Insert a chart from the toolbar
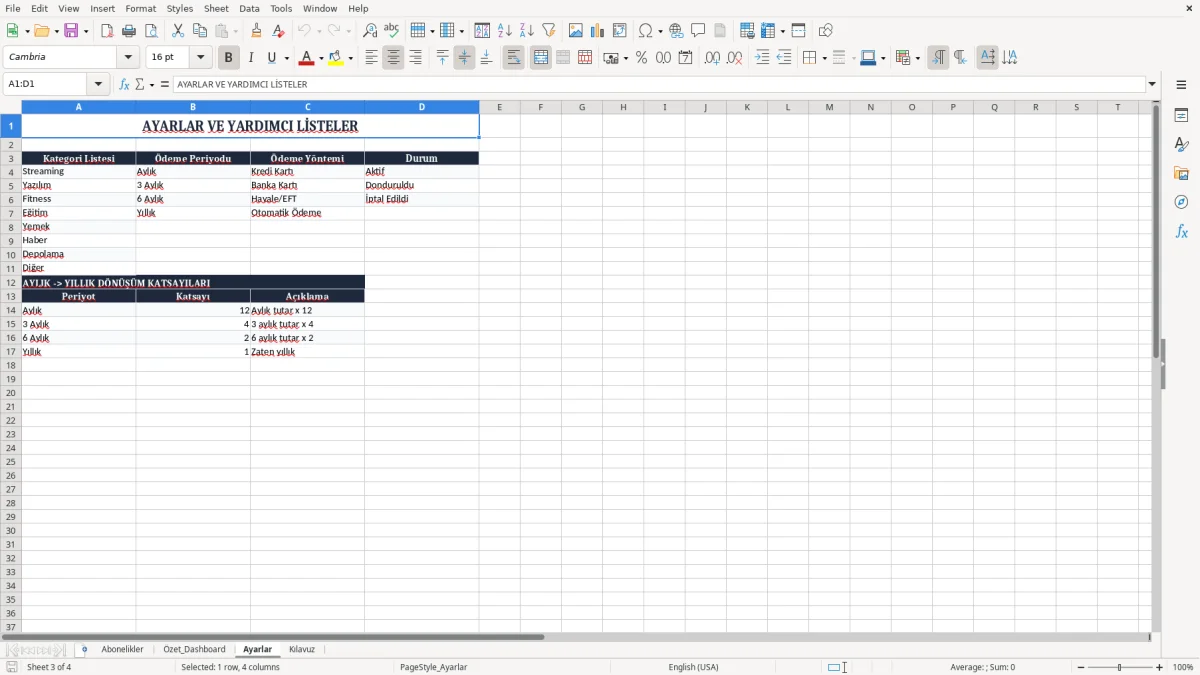The image size is (1200, 675). point(598,31)
